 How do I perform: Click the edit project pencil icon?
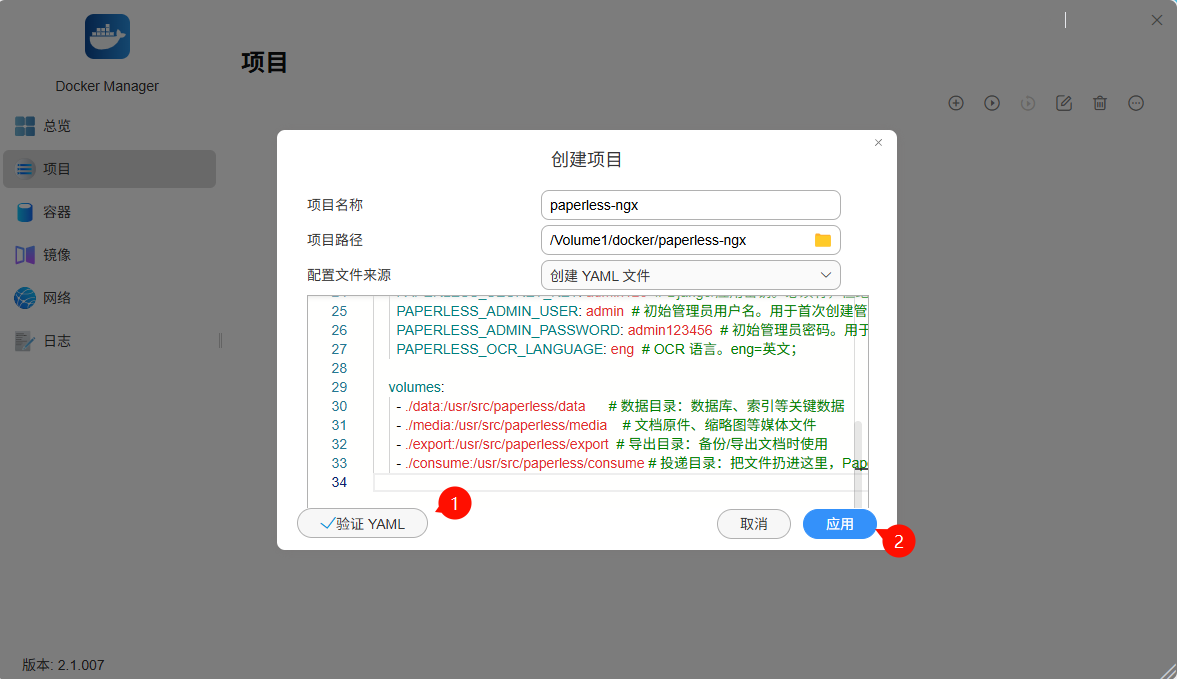tap(1064, 103)
